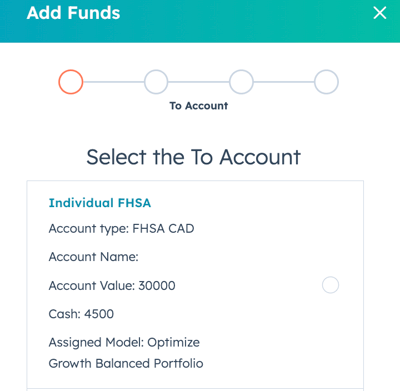
Task: Choose the Individual FHSA account radio button
Action: pos(330,285)
